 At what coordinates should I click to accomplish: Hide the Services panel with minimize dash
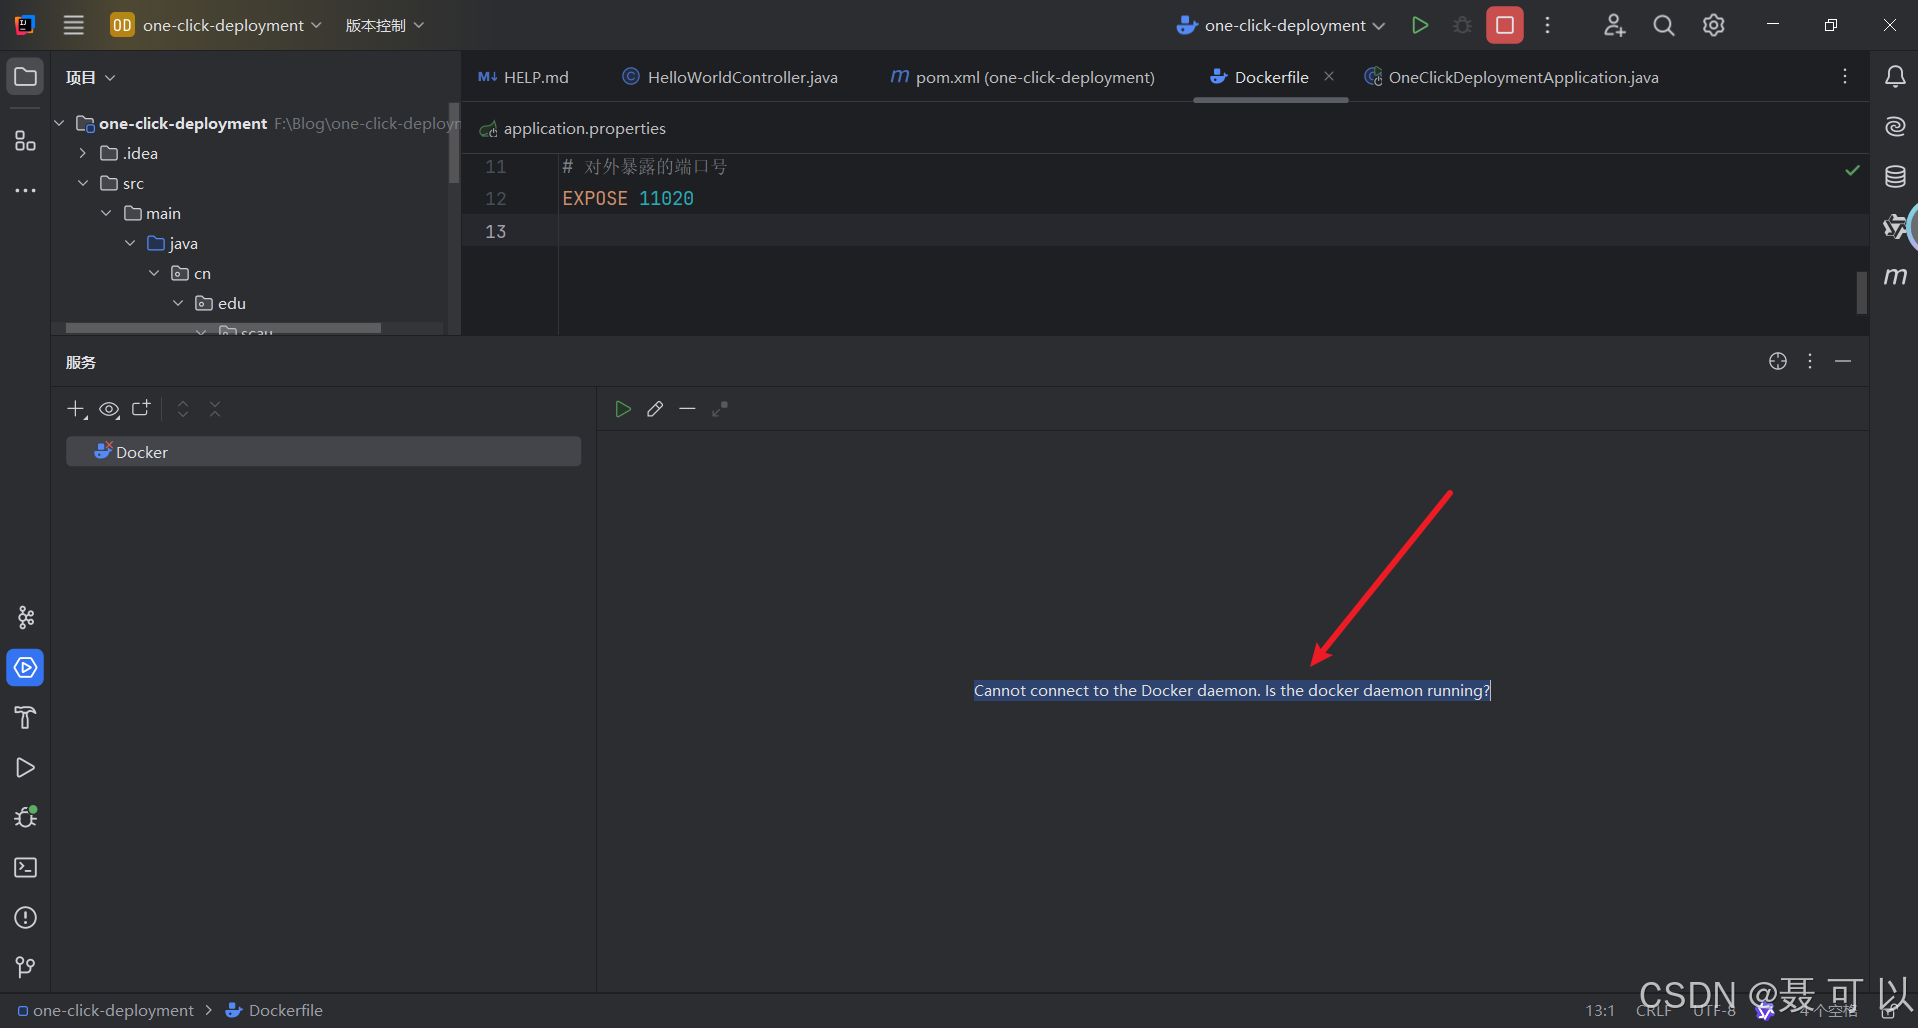tap(1843, 361)
